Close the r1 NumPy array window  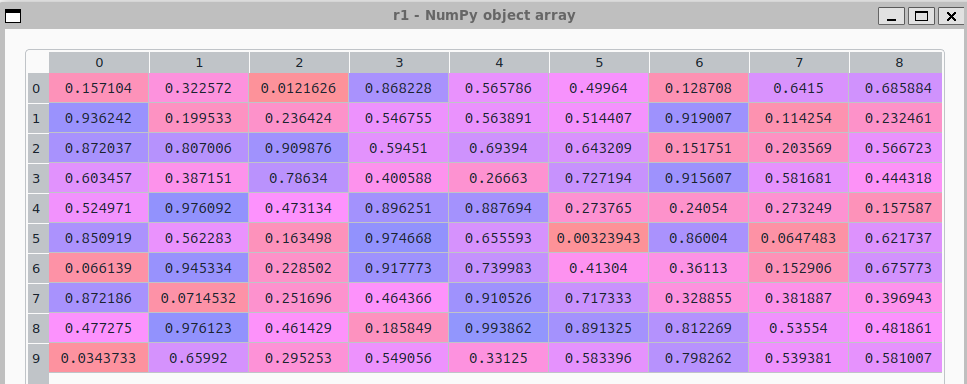[x=950, y=16]
